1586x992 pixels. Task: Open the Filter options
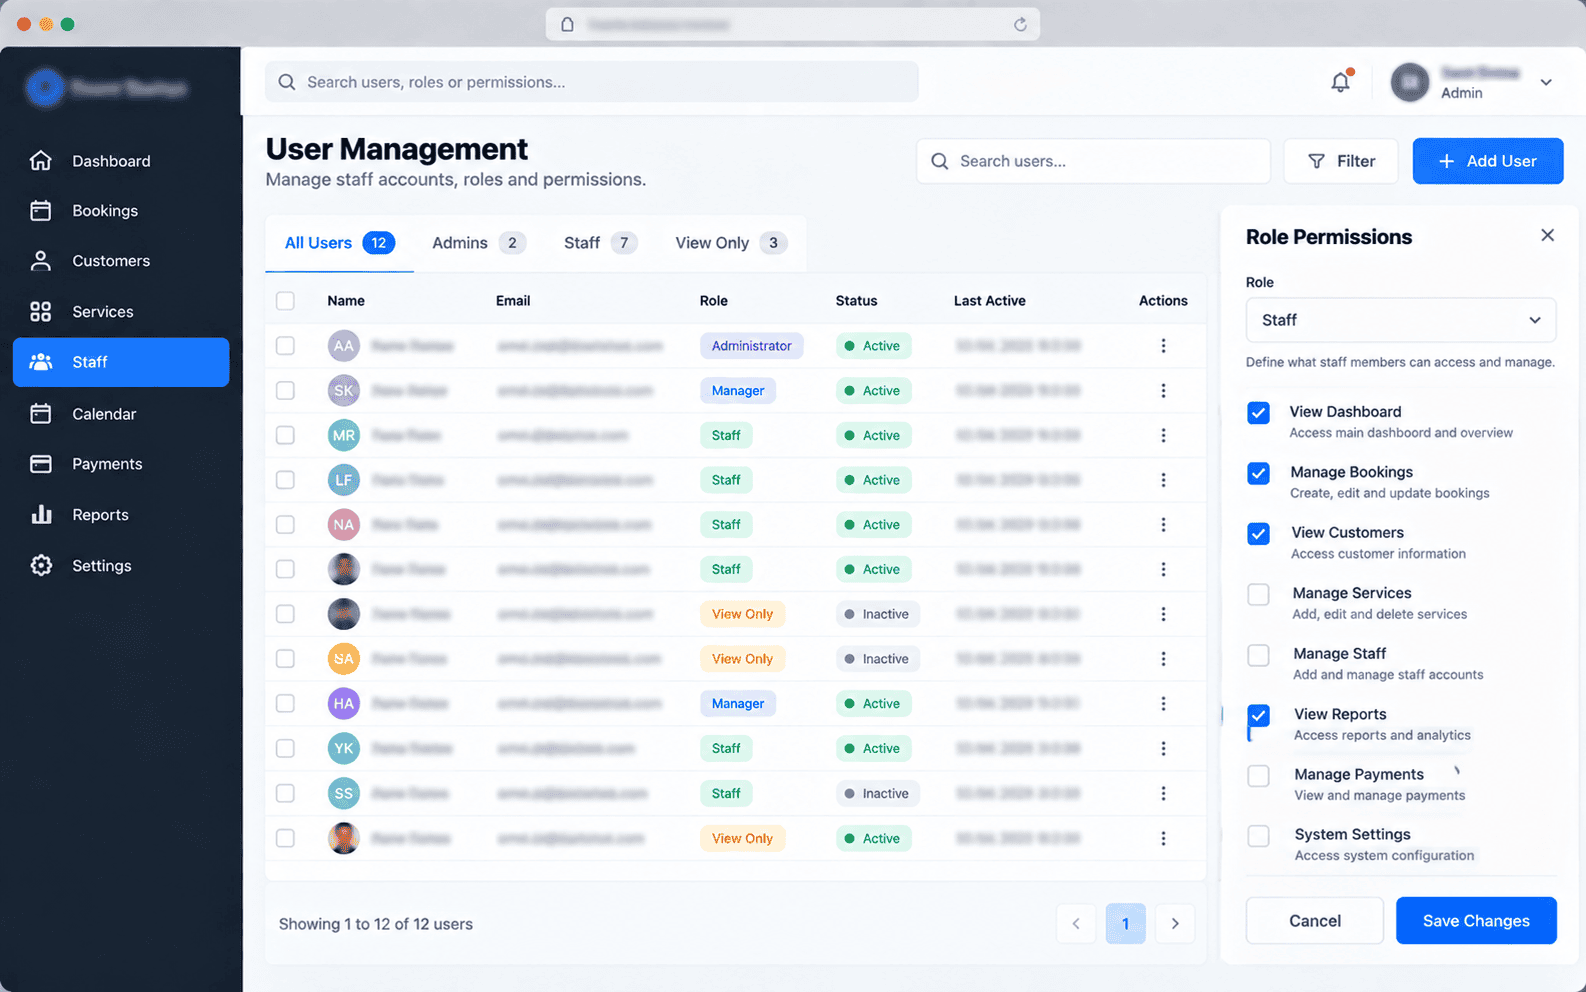coord(1341,161)
